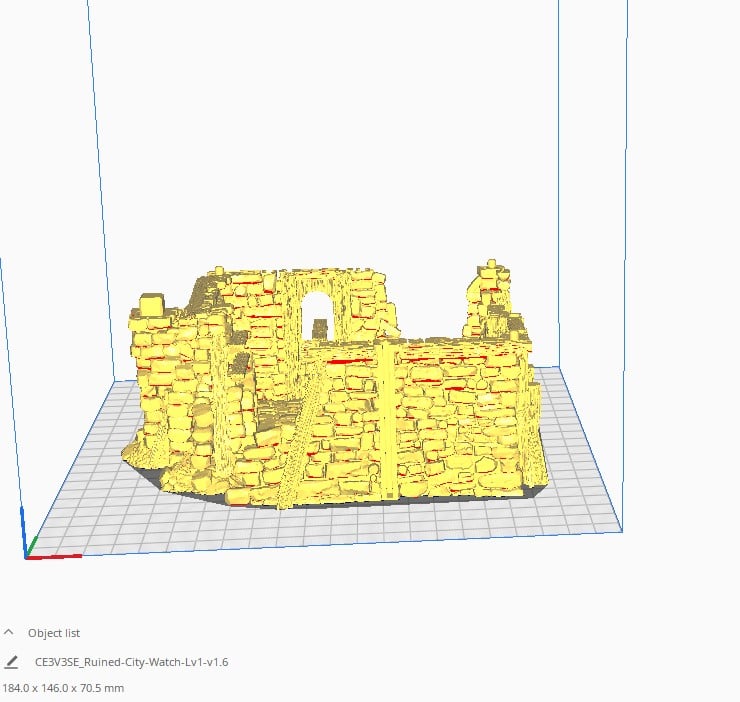This screenshot has height=702, width=740.
Task: Click the blue Z axis line at the origin
Action: (x=23, y=532)
